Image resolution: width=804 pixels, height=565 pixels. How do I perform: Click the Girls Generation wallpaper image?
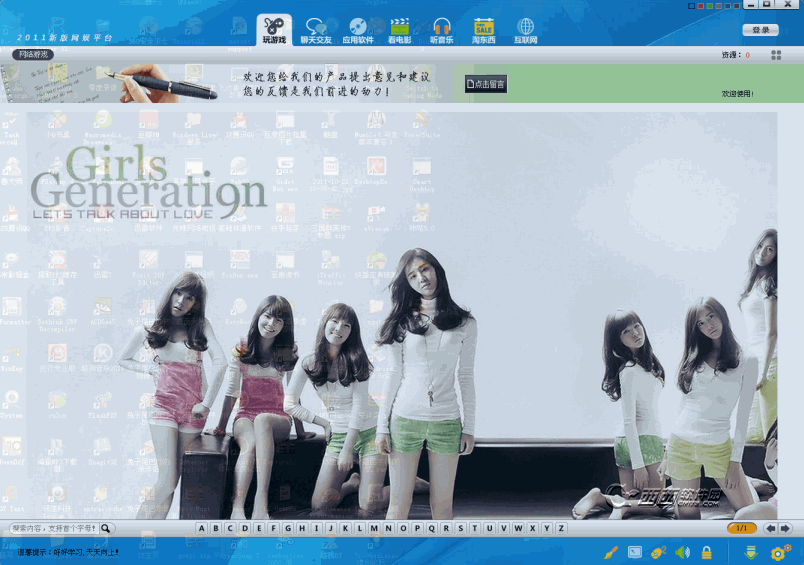coord(401,315)
